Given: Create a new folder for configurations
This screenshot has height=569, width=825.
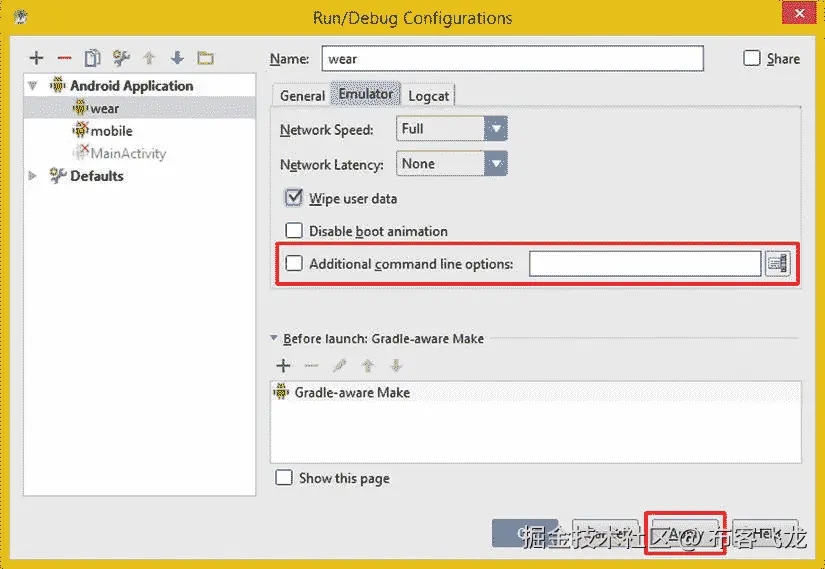Looking at the screenshot, I should click(x=205, y=58).
